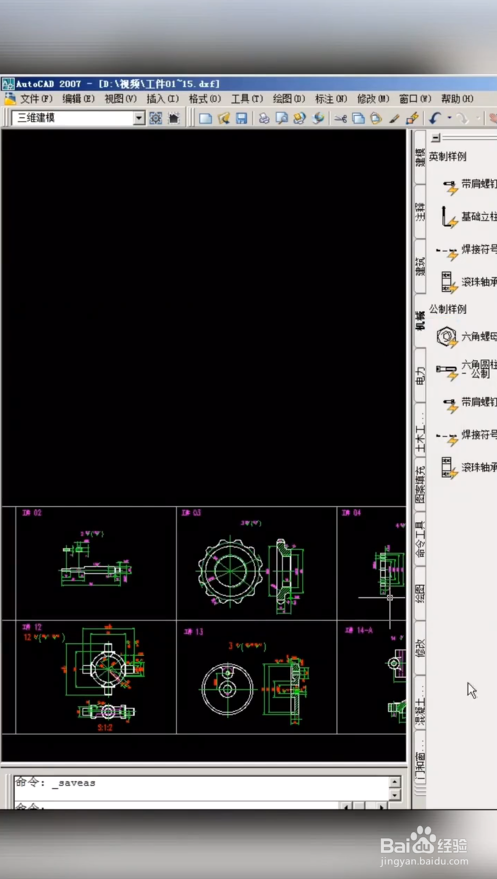Select 滚珠轴承 tool under 英制样例
Screen dimensions: 497x879
pos(468,281)
